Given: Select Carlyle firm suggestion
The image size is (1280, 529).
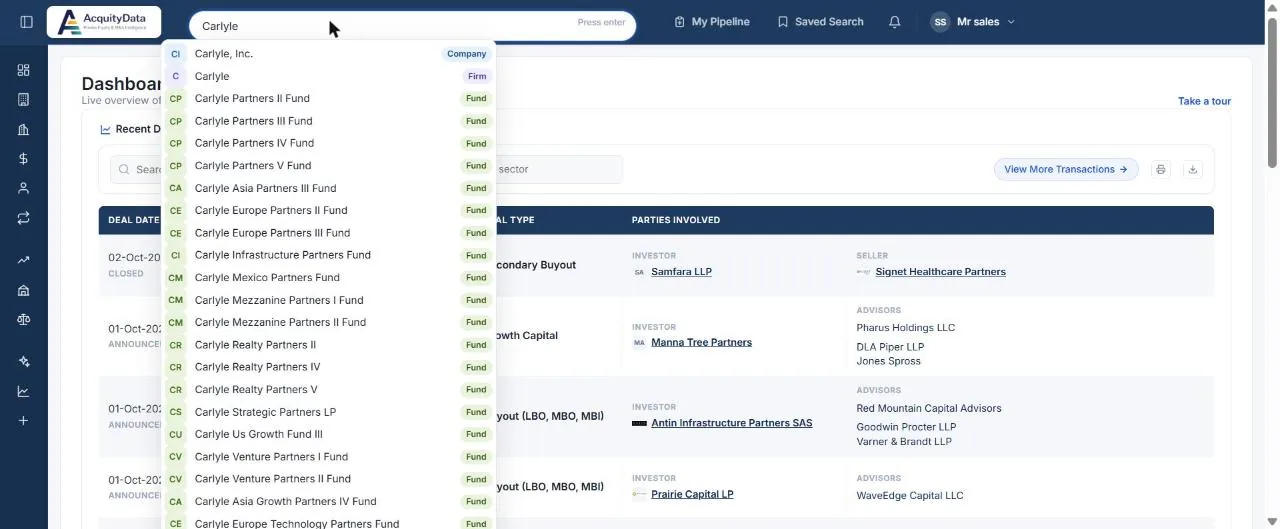Looking at the screenshot, I should click(328, 76).
